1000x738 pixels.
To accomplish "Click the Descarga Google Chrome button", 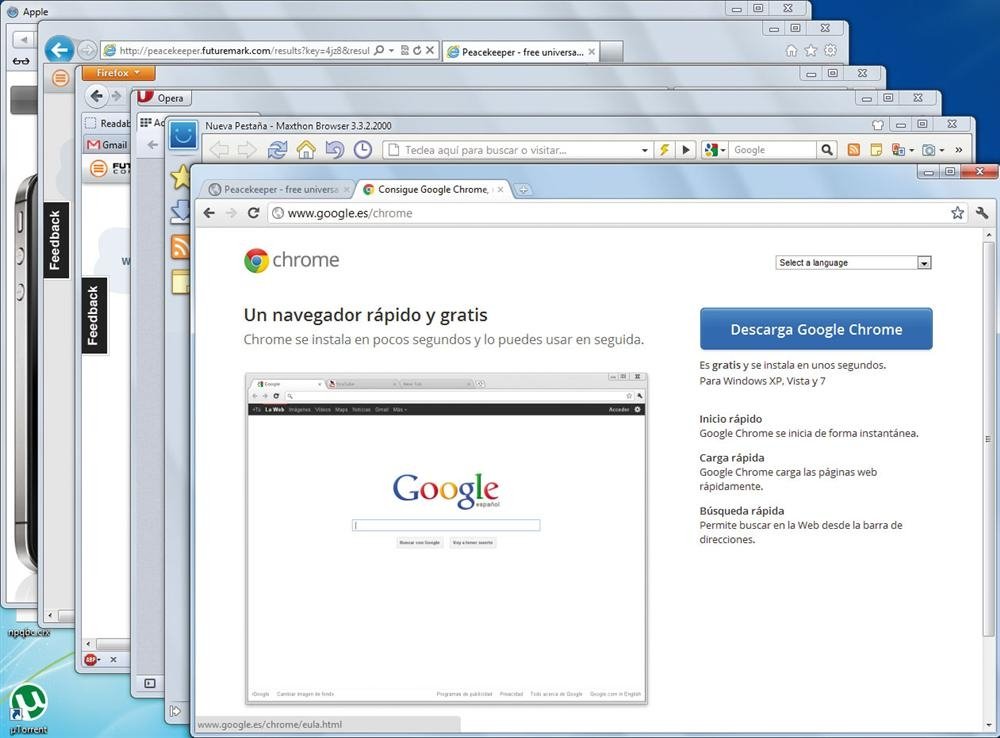I will 816,329.
